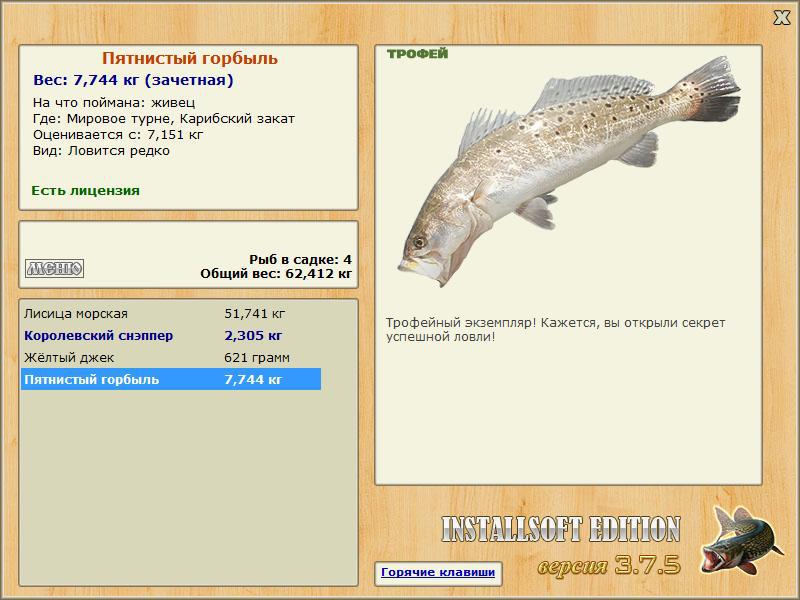Open the Горячие клавиши link
800x600 pixels.
click(x=438, y=572)
